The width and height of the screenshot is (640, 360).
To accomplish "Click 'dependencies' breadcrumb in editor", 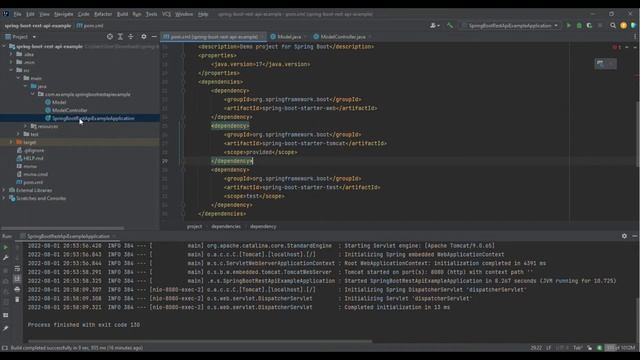I will coord(226,227).
